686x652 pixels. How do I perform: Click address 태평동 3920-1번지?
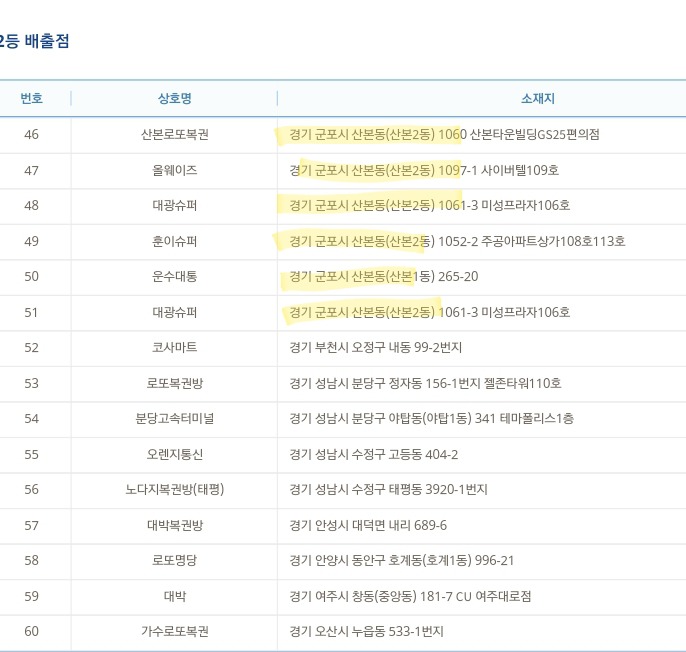click(x=388, y=489)
